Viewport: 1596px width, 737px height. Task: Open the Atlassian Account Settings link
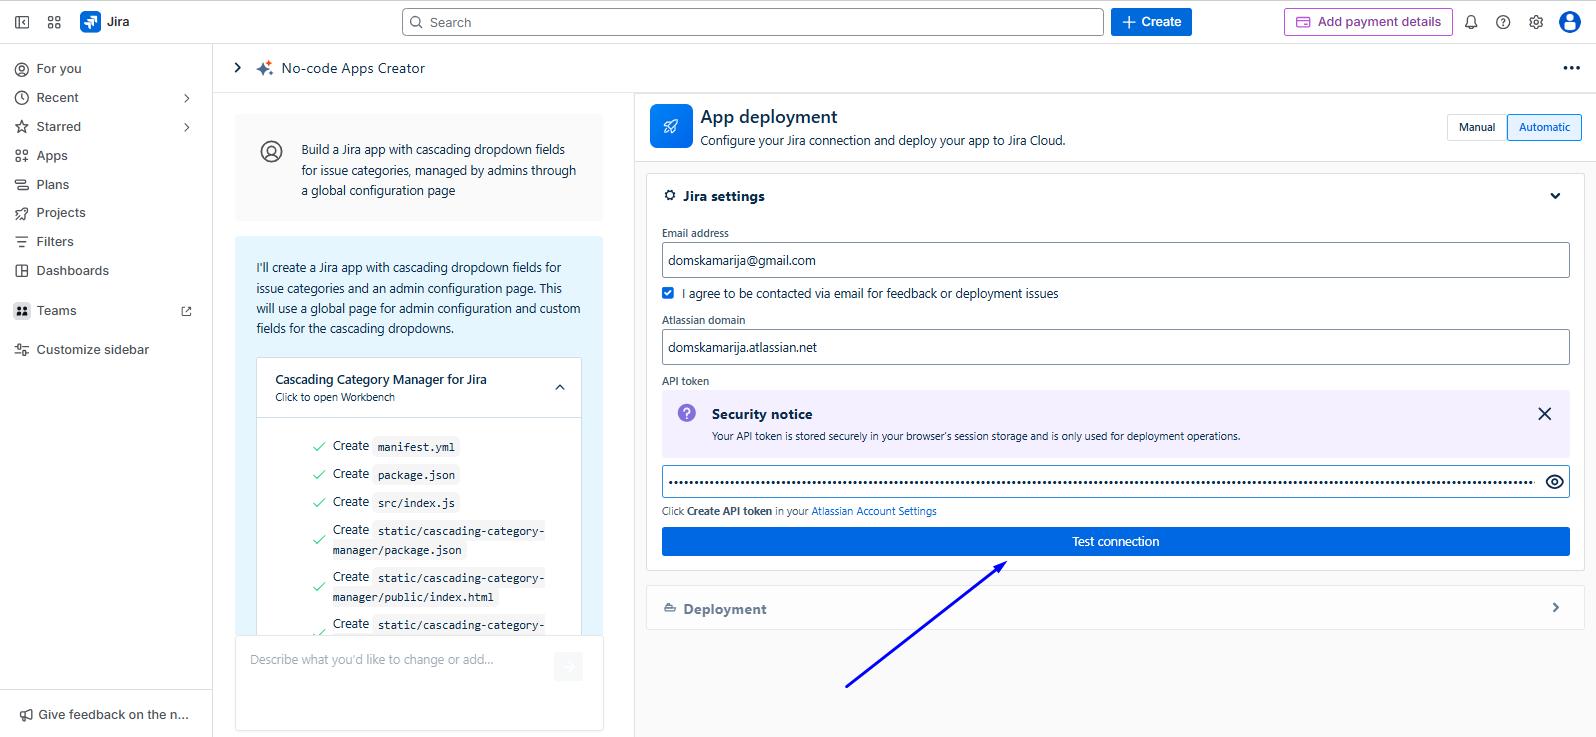[873, 511]
